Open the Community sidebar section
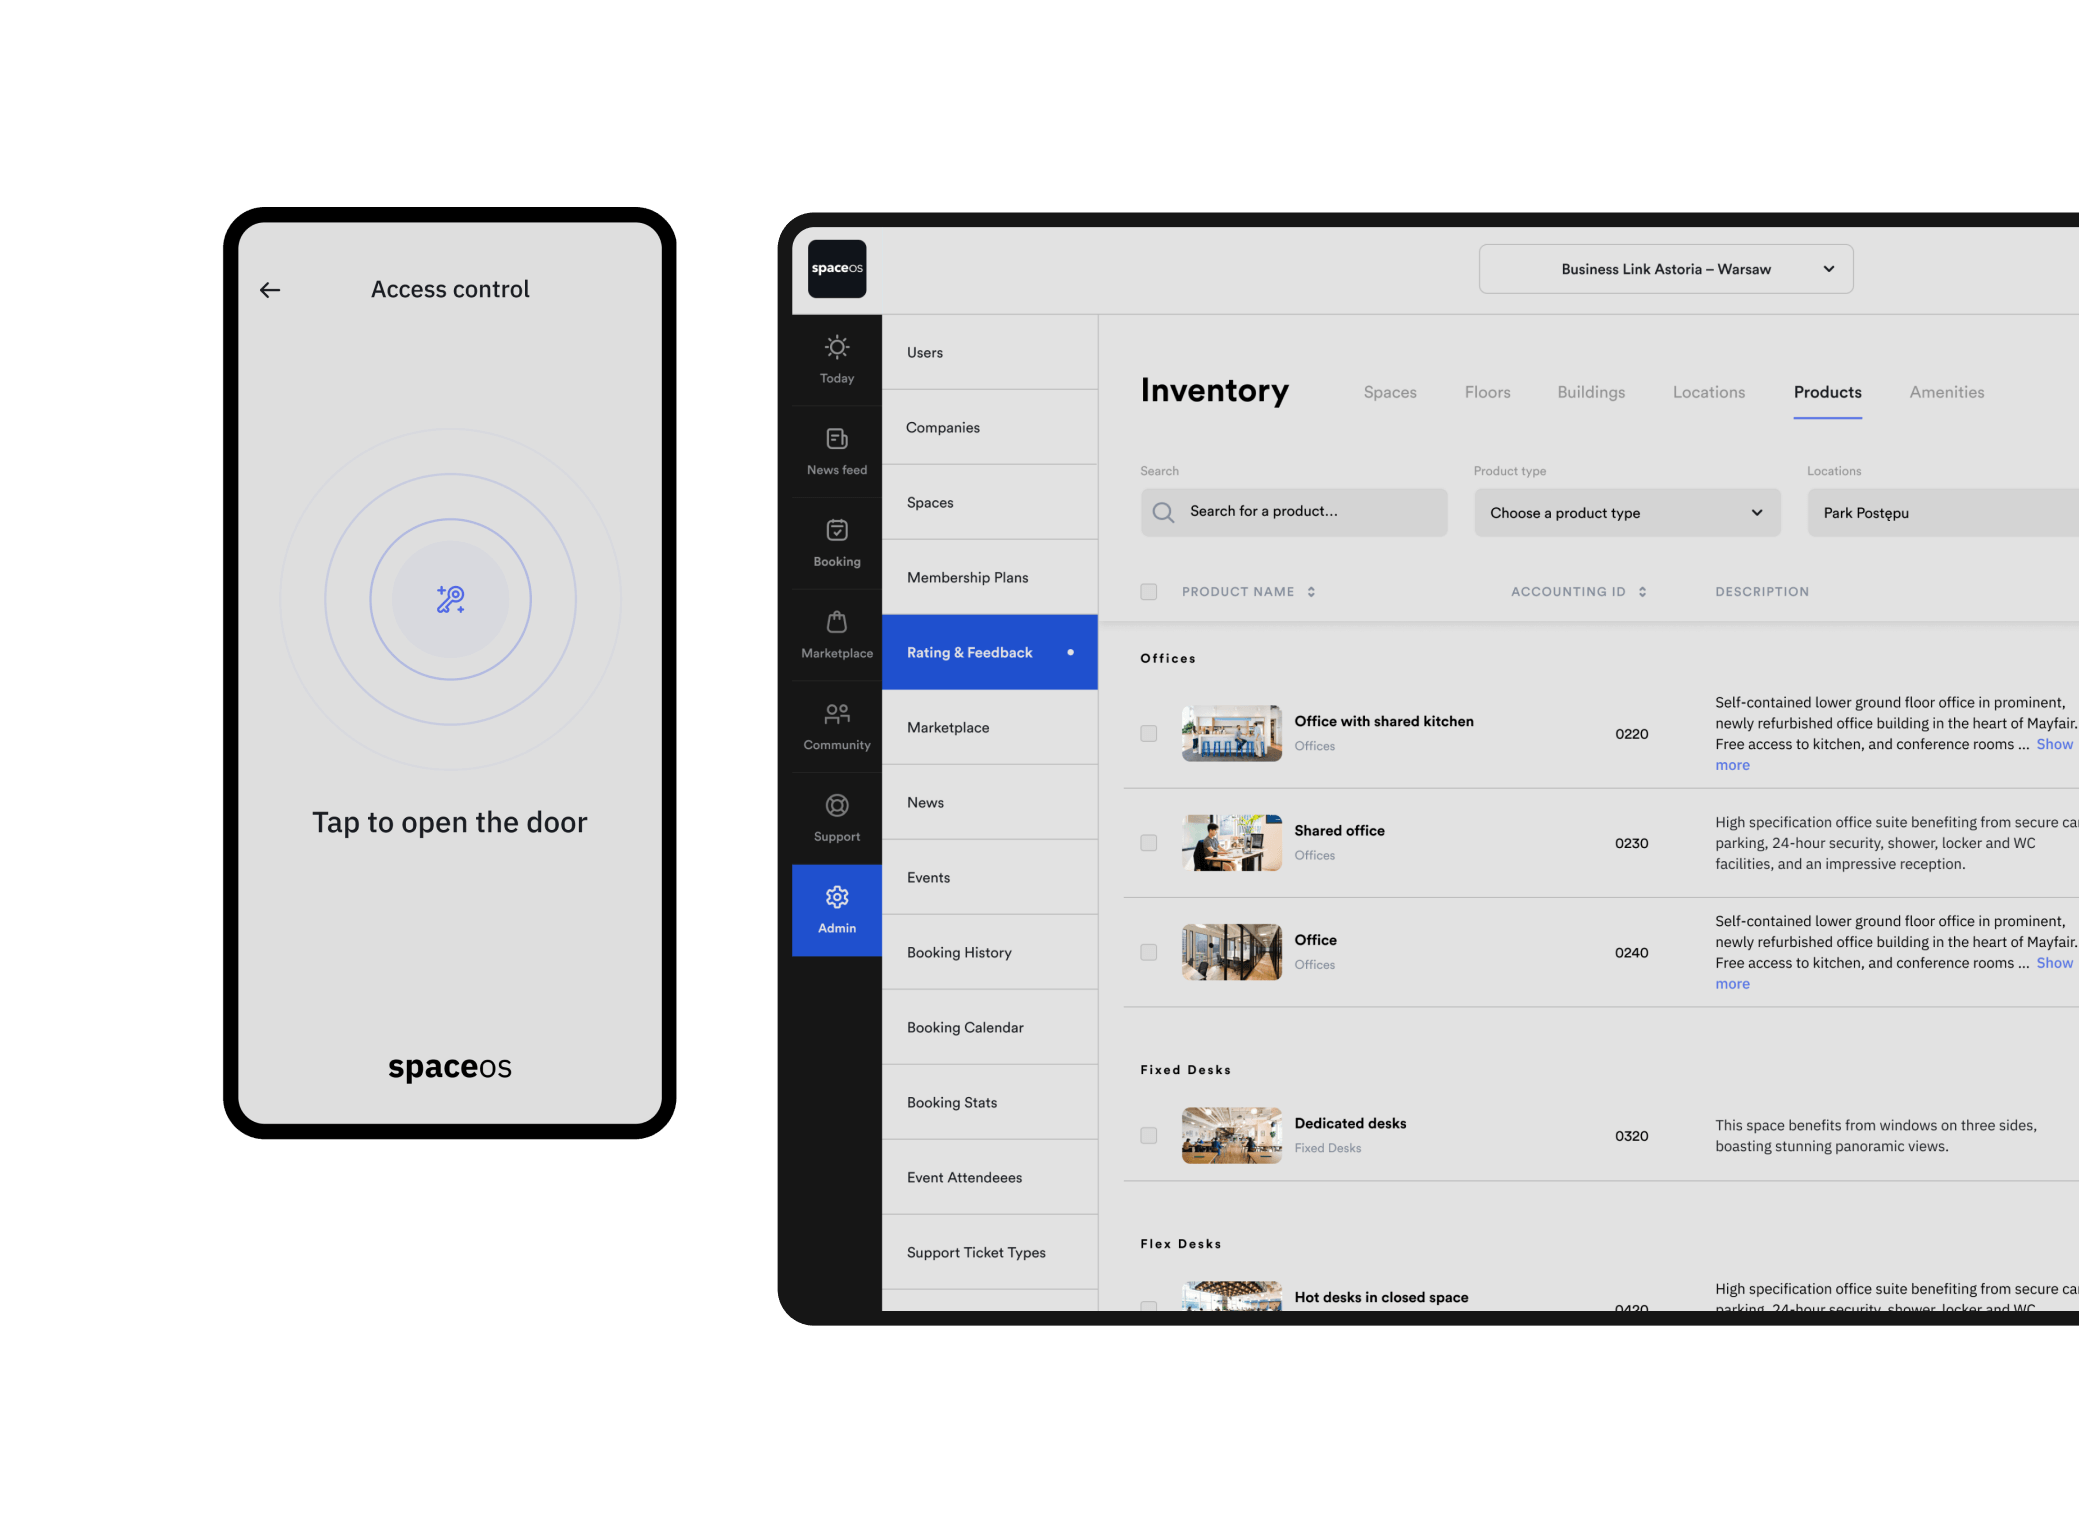Image resolution: width=2079 pixels, height=1539 pixels. tap(837, 727)
